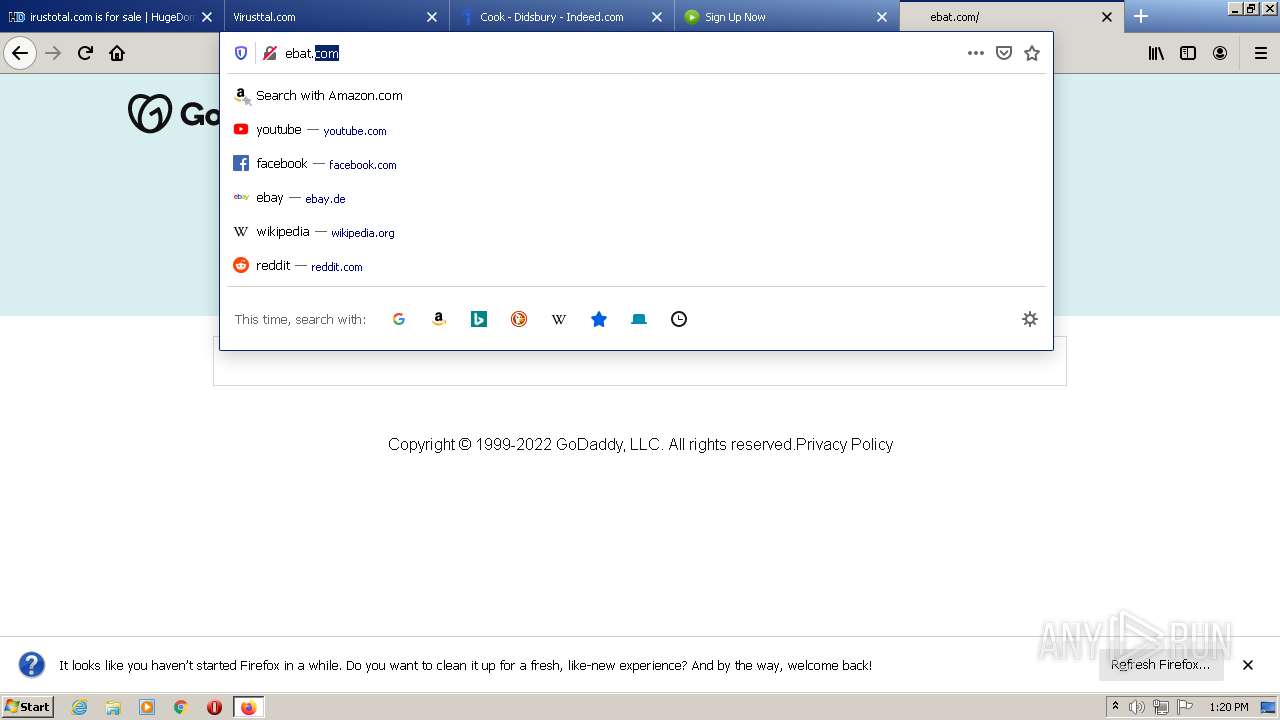This screenshot has height=720, width=1280.
Task: Select Search with Amazon.com suggestion
Action: click(x=636, y=96)
